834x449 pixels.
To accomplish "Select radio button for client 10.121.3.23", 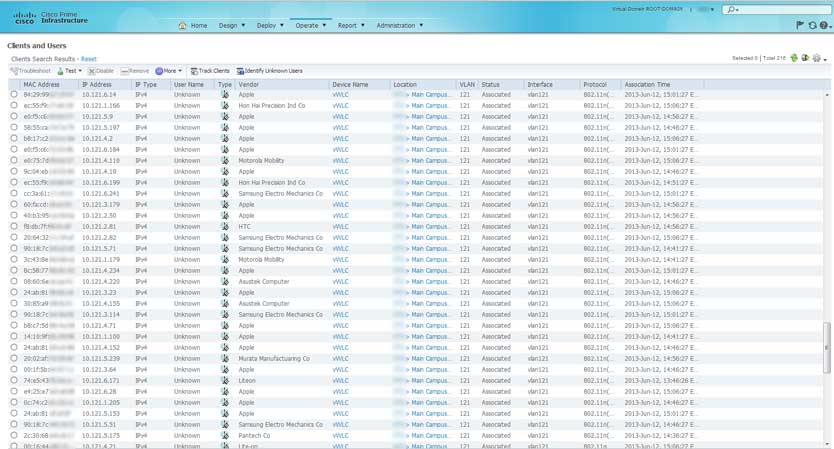I will click(x=14, y=292).
